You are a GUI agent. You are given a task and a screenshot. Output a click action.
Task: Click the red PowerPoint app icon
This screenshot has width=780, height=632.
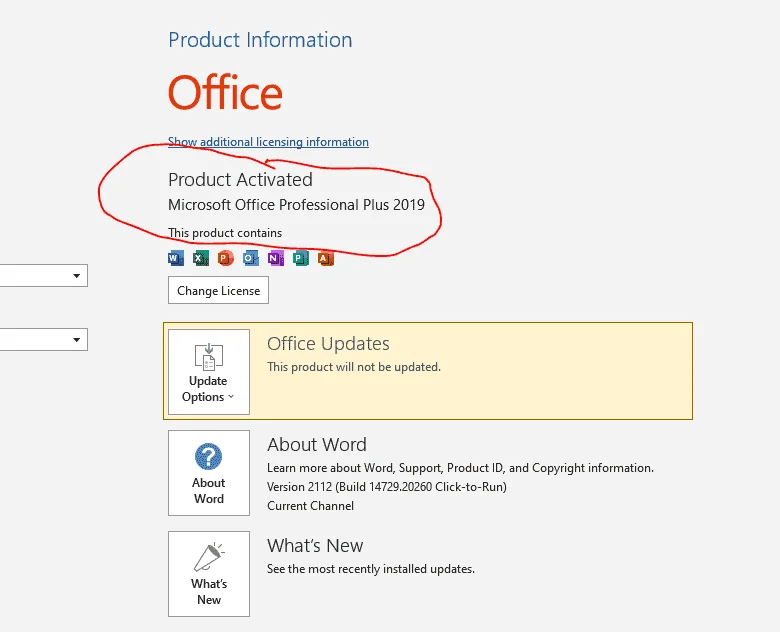[226, 258]
